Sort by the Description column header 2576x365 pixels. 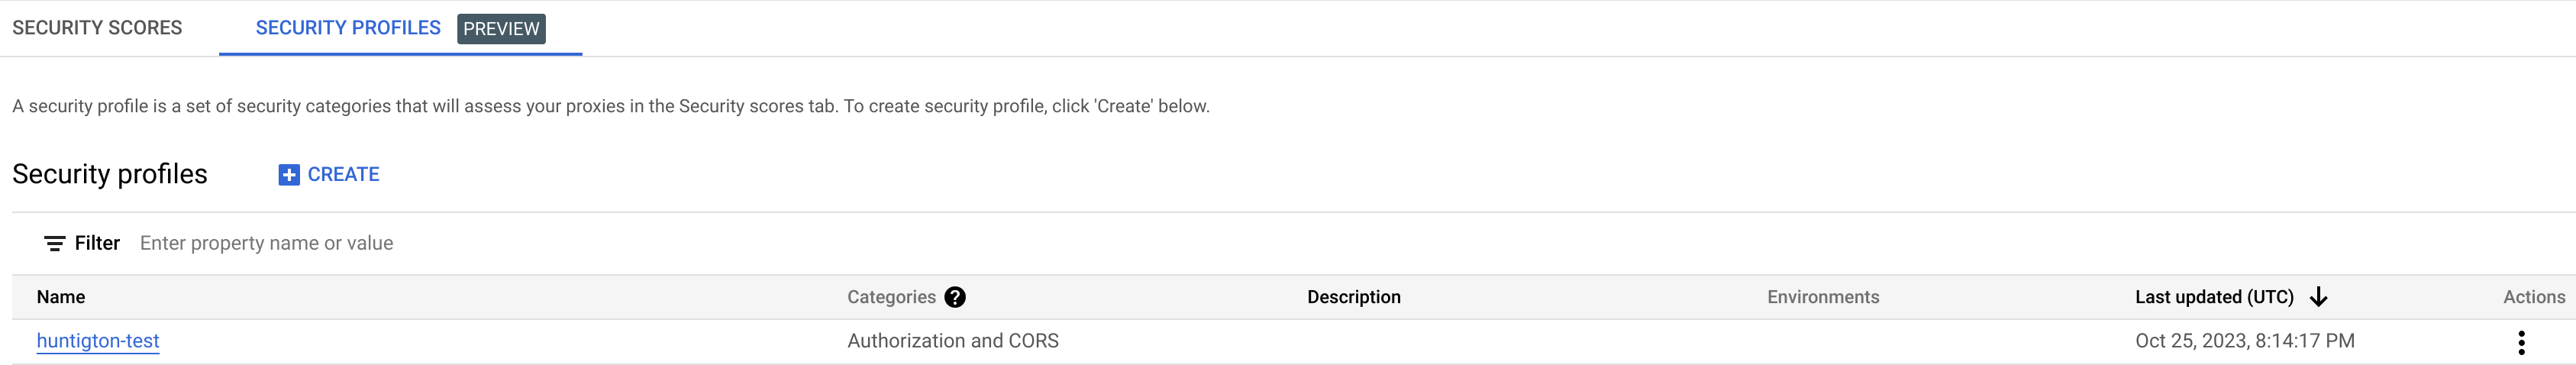[x=1353, y=297]
